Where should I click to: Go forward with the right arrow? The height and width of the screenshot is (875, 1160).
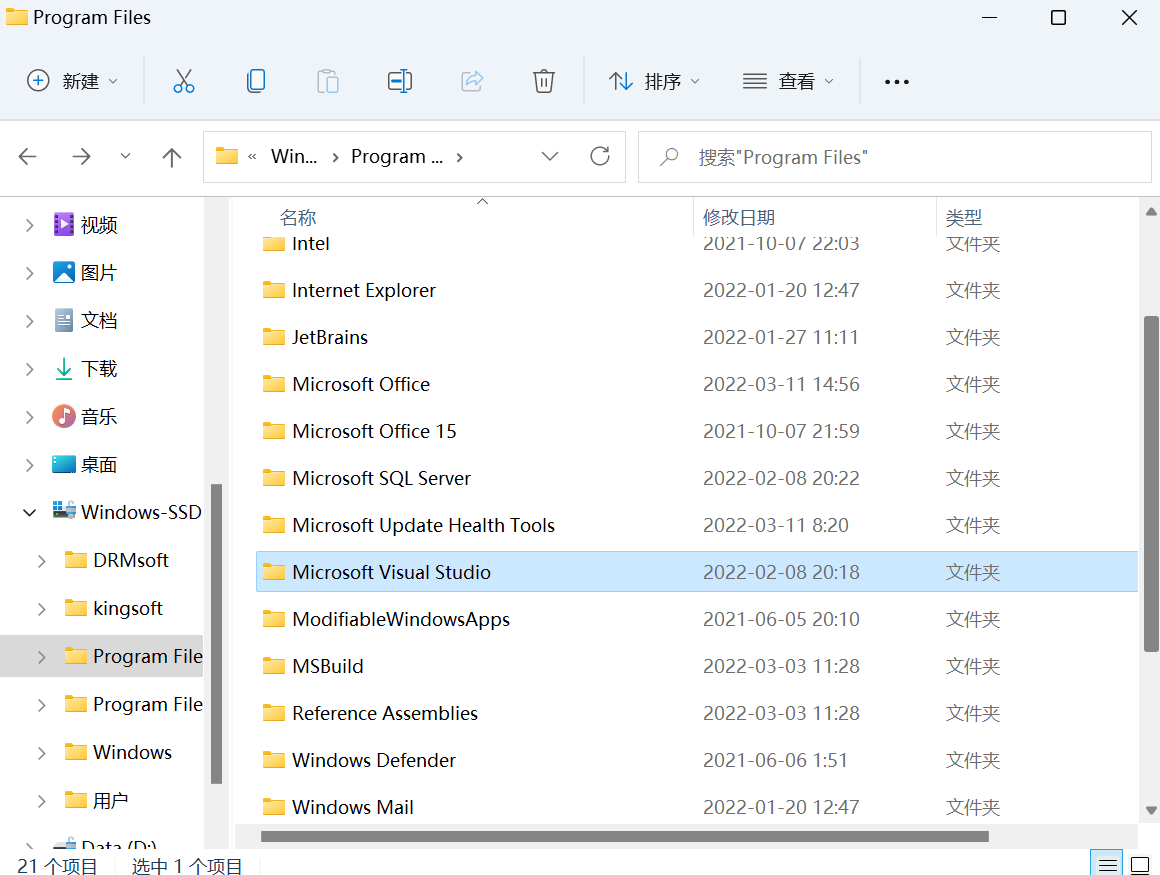coord(81,156)
